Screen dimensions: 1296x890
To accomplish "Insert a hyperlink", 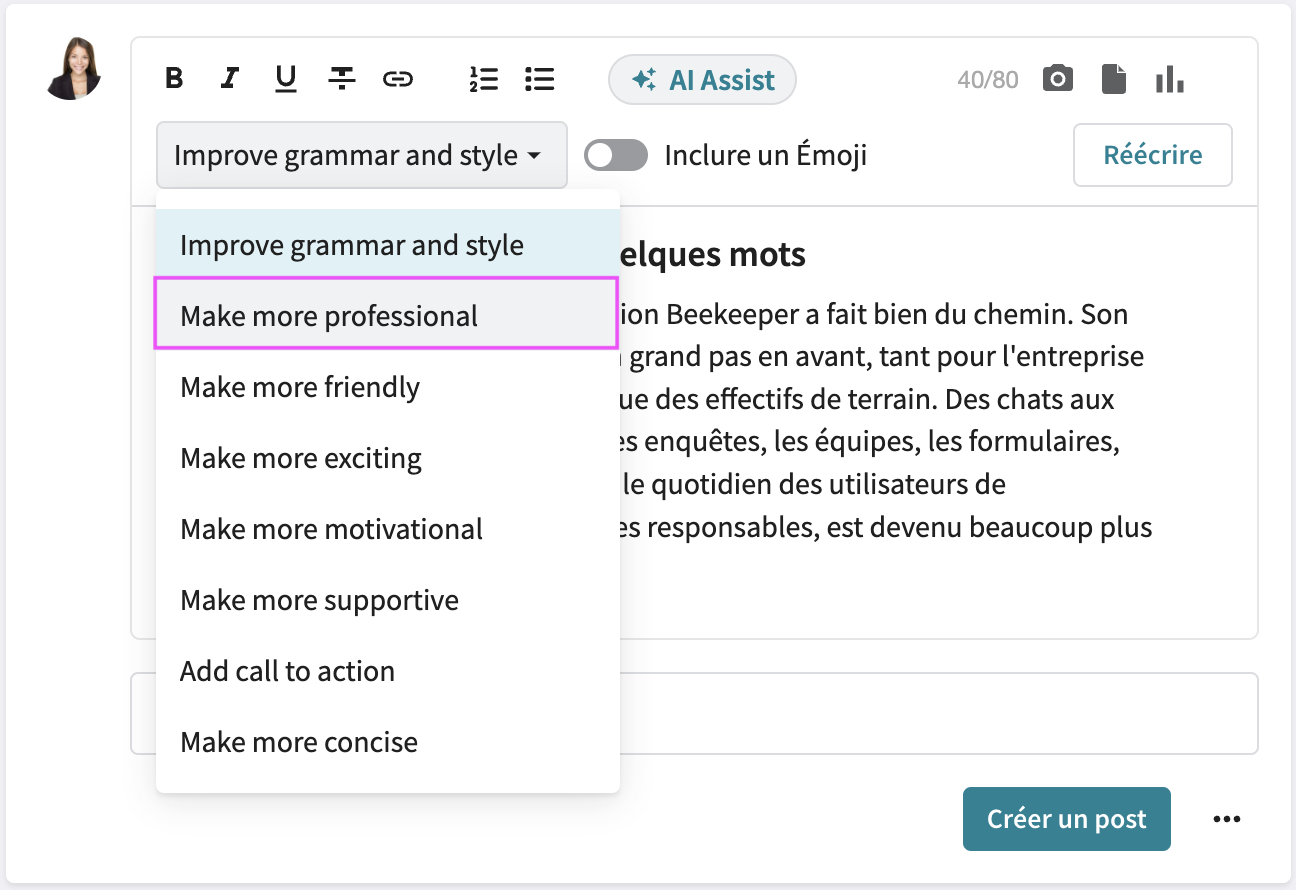I will pos(398,79).
